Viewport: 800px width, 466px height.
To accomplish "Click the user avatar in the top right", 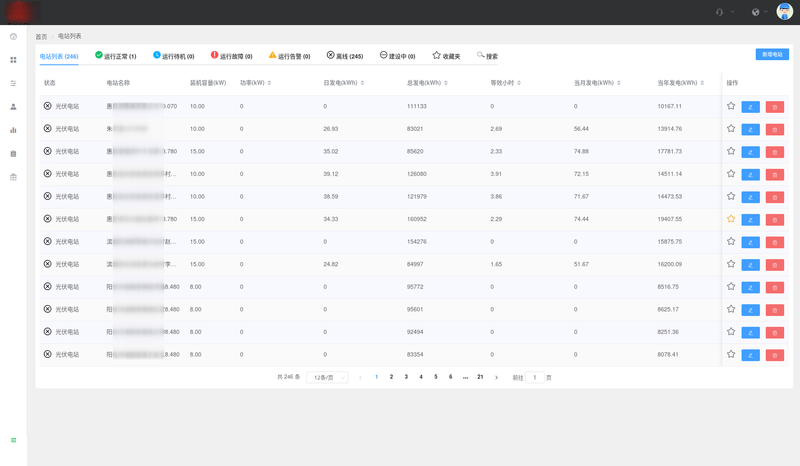I will [784, 12].
